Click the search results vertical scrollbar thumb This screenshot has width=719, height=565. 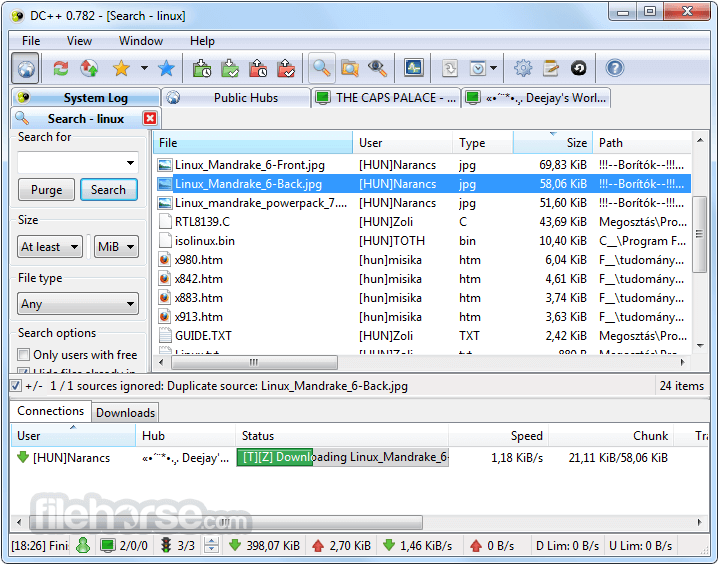[x=699, y=234]
